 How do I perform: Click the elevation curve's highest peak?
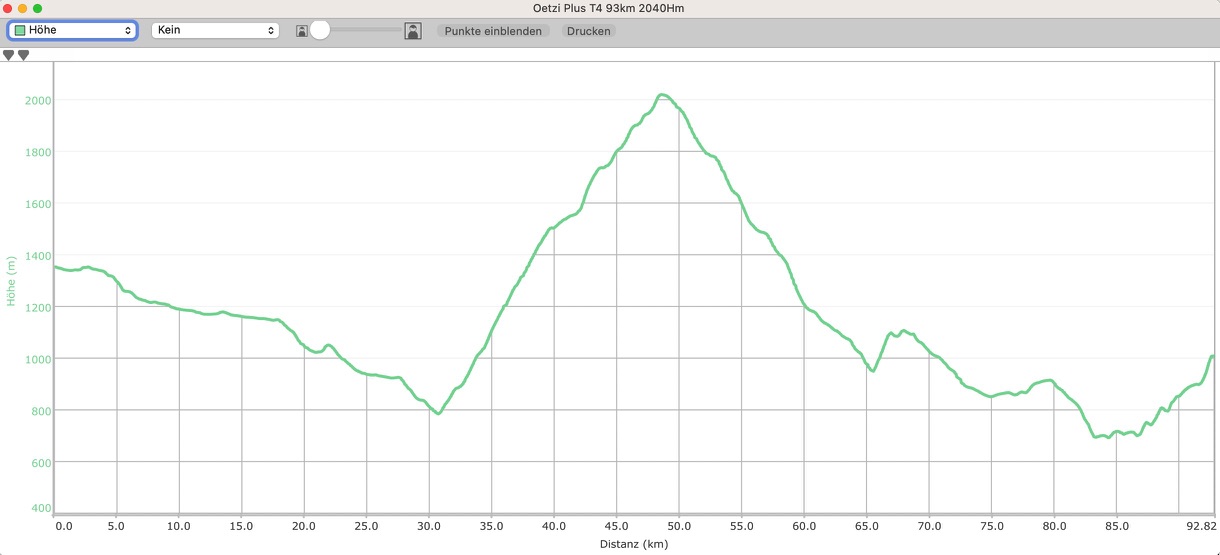(662, 95)
